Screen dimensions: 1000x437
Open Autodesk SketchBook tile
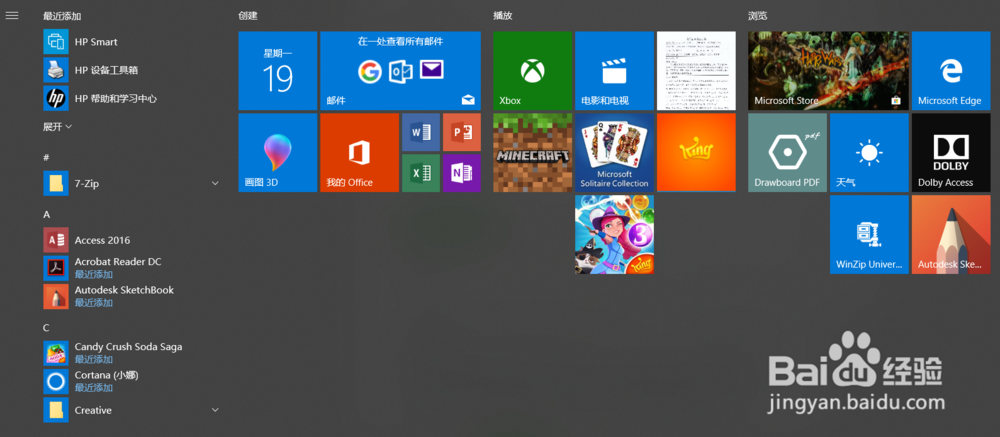pyautogui.click(x=951, y=234)
